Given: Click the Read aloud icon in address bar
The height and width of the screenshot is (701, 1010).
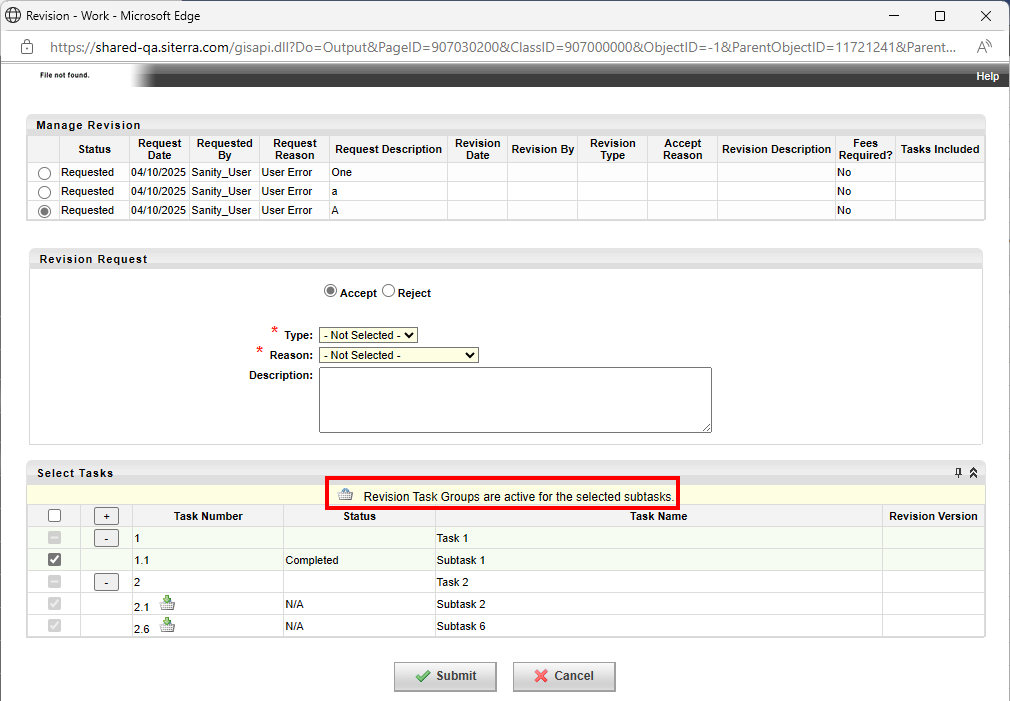Looking at the screenshot, I should point(984,47).
